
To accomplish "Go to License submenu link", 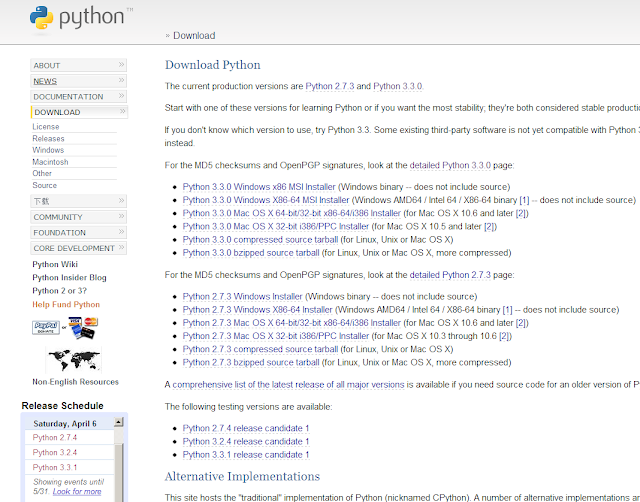I will (x=46, y=127).
